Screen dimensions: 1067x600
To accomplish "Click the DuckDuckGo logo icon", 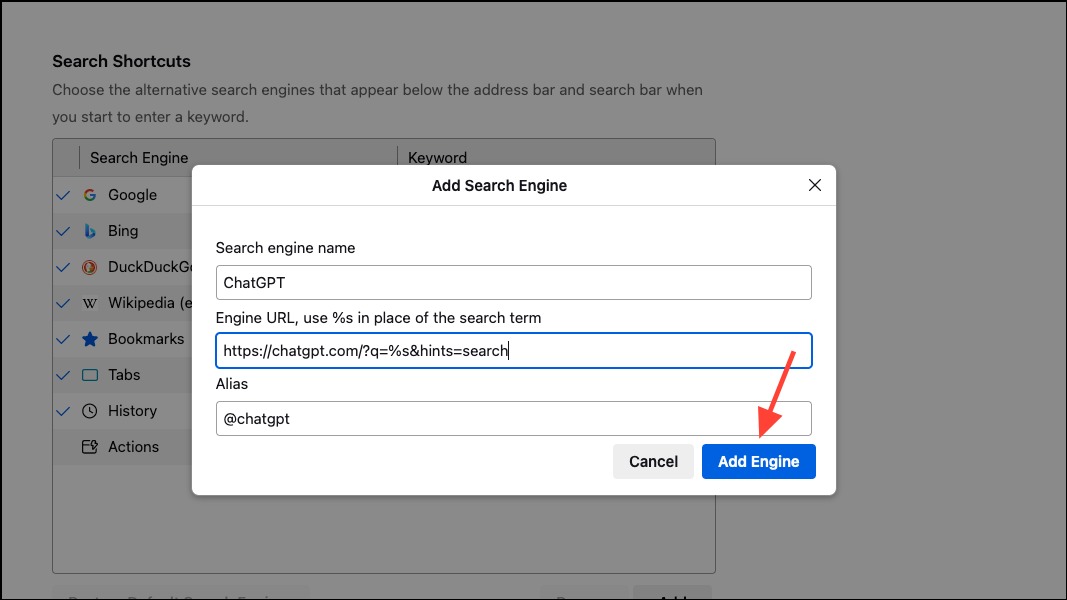I will (90, 267).
